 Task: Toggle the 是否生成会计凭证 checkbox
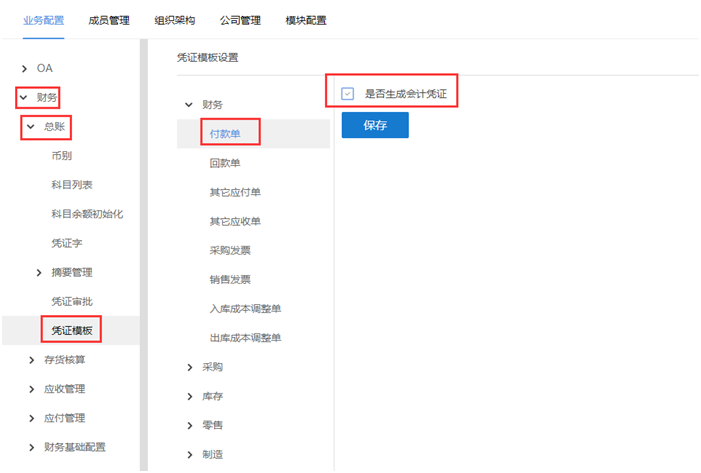[x=347, y=94]
